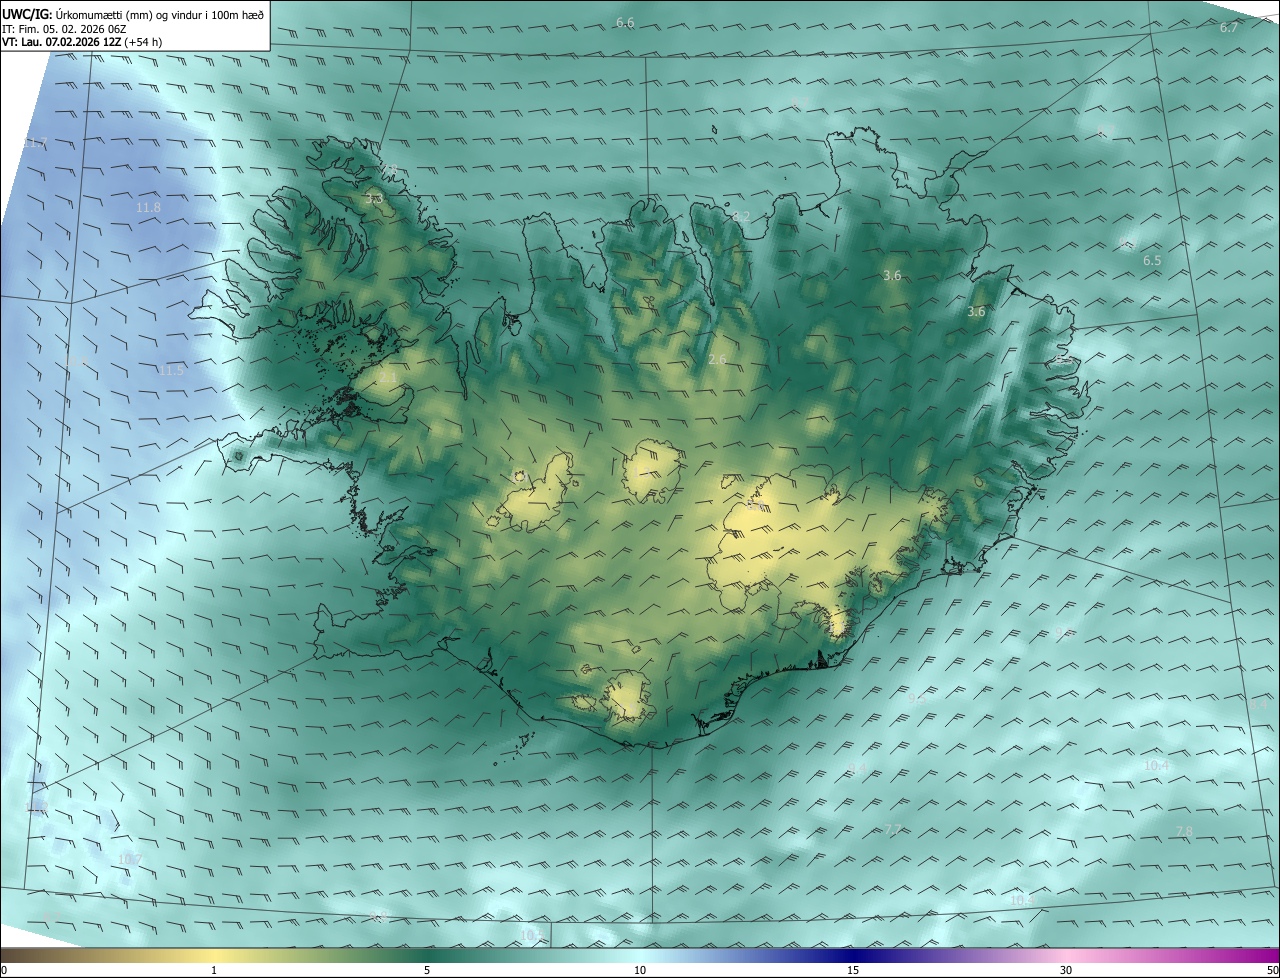Click the tick label 30 on the color scale

pyautogui.click(x=1066, y=970)
